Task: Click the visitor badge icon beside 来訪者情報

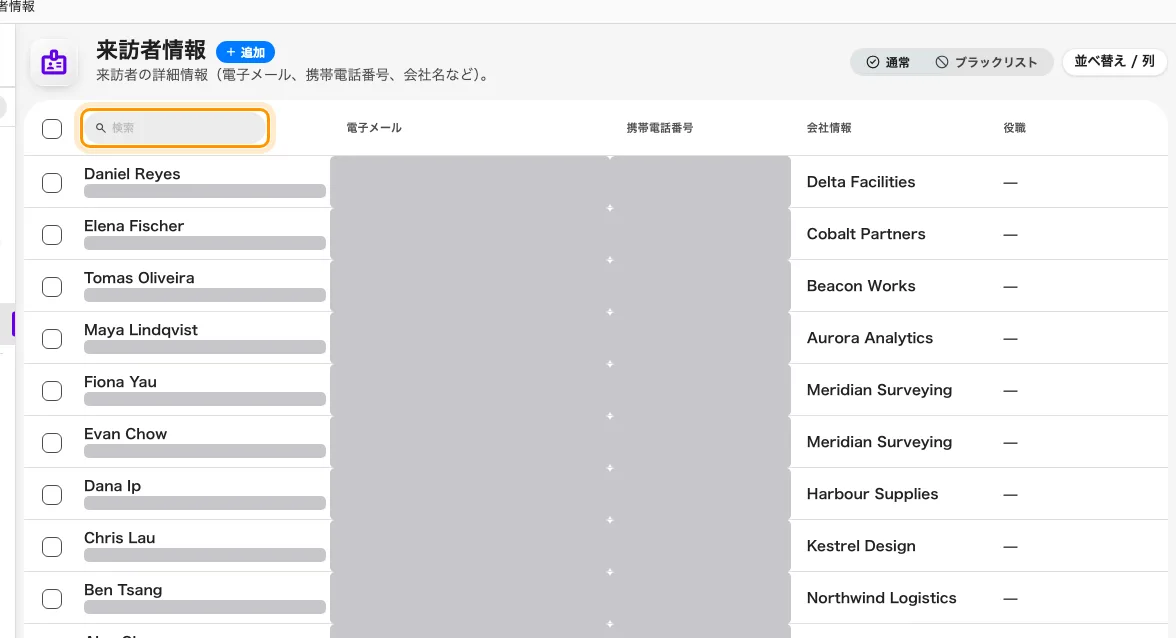Action: 54,62
